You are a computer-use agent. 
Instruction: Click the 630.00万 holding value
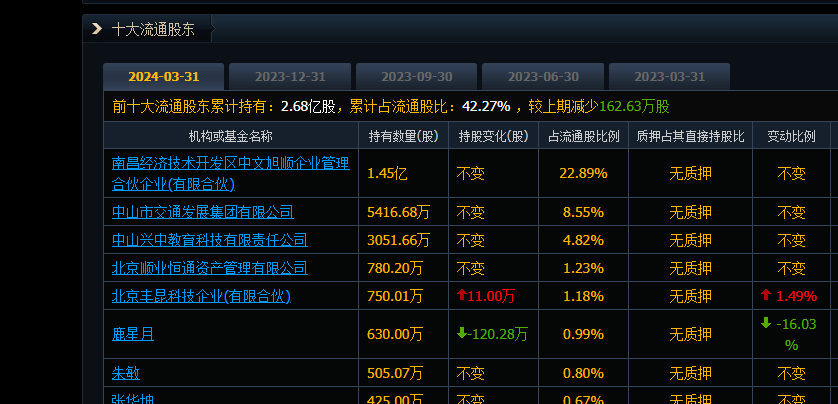click(x=395, y=335)
